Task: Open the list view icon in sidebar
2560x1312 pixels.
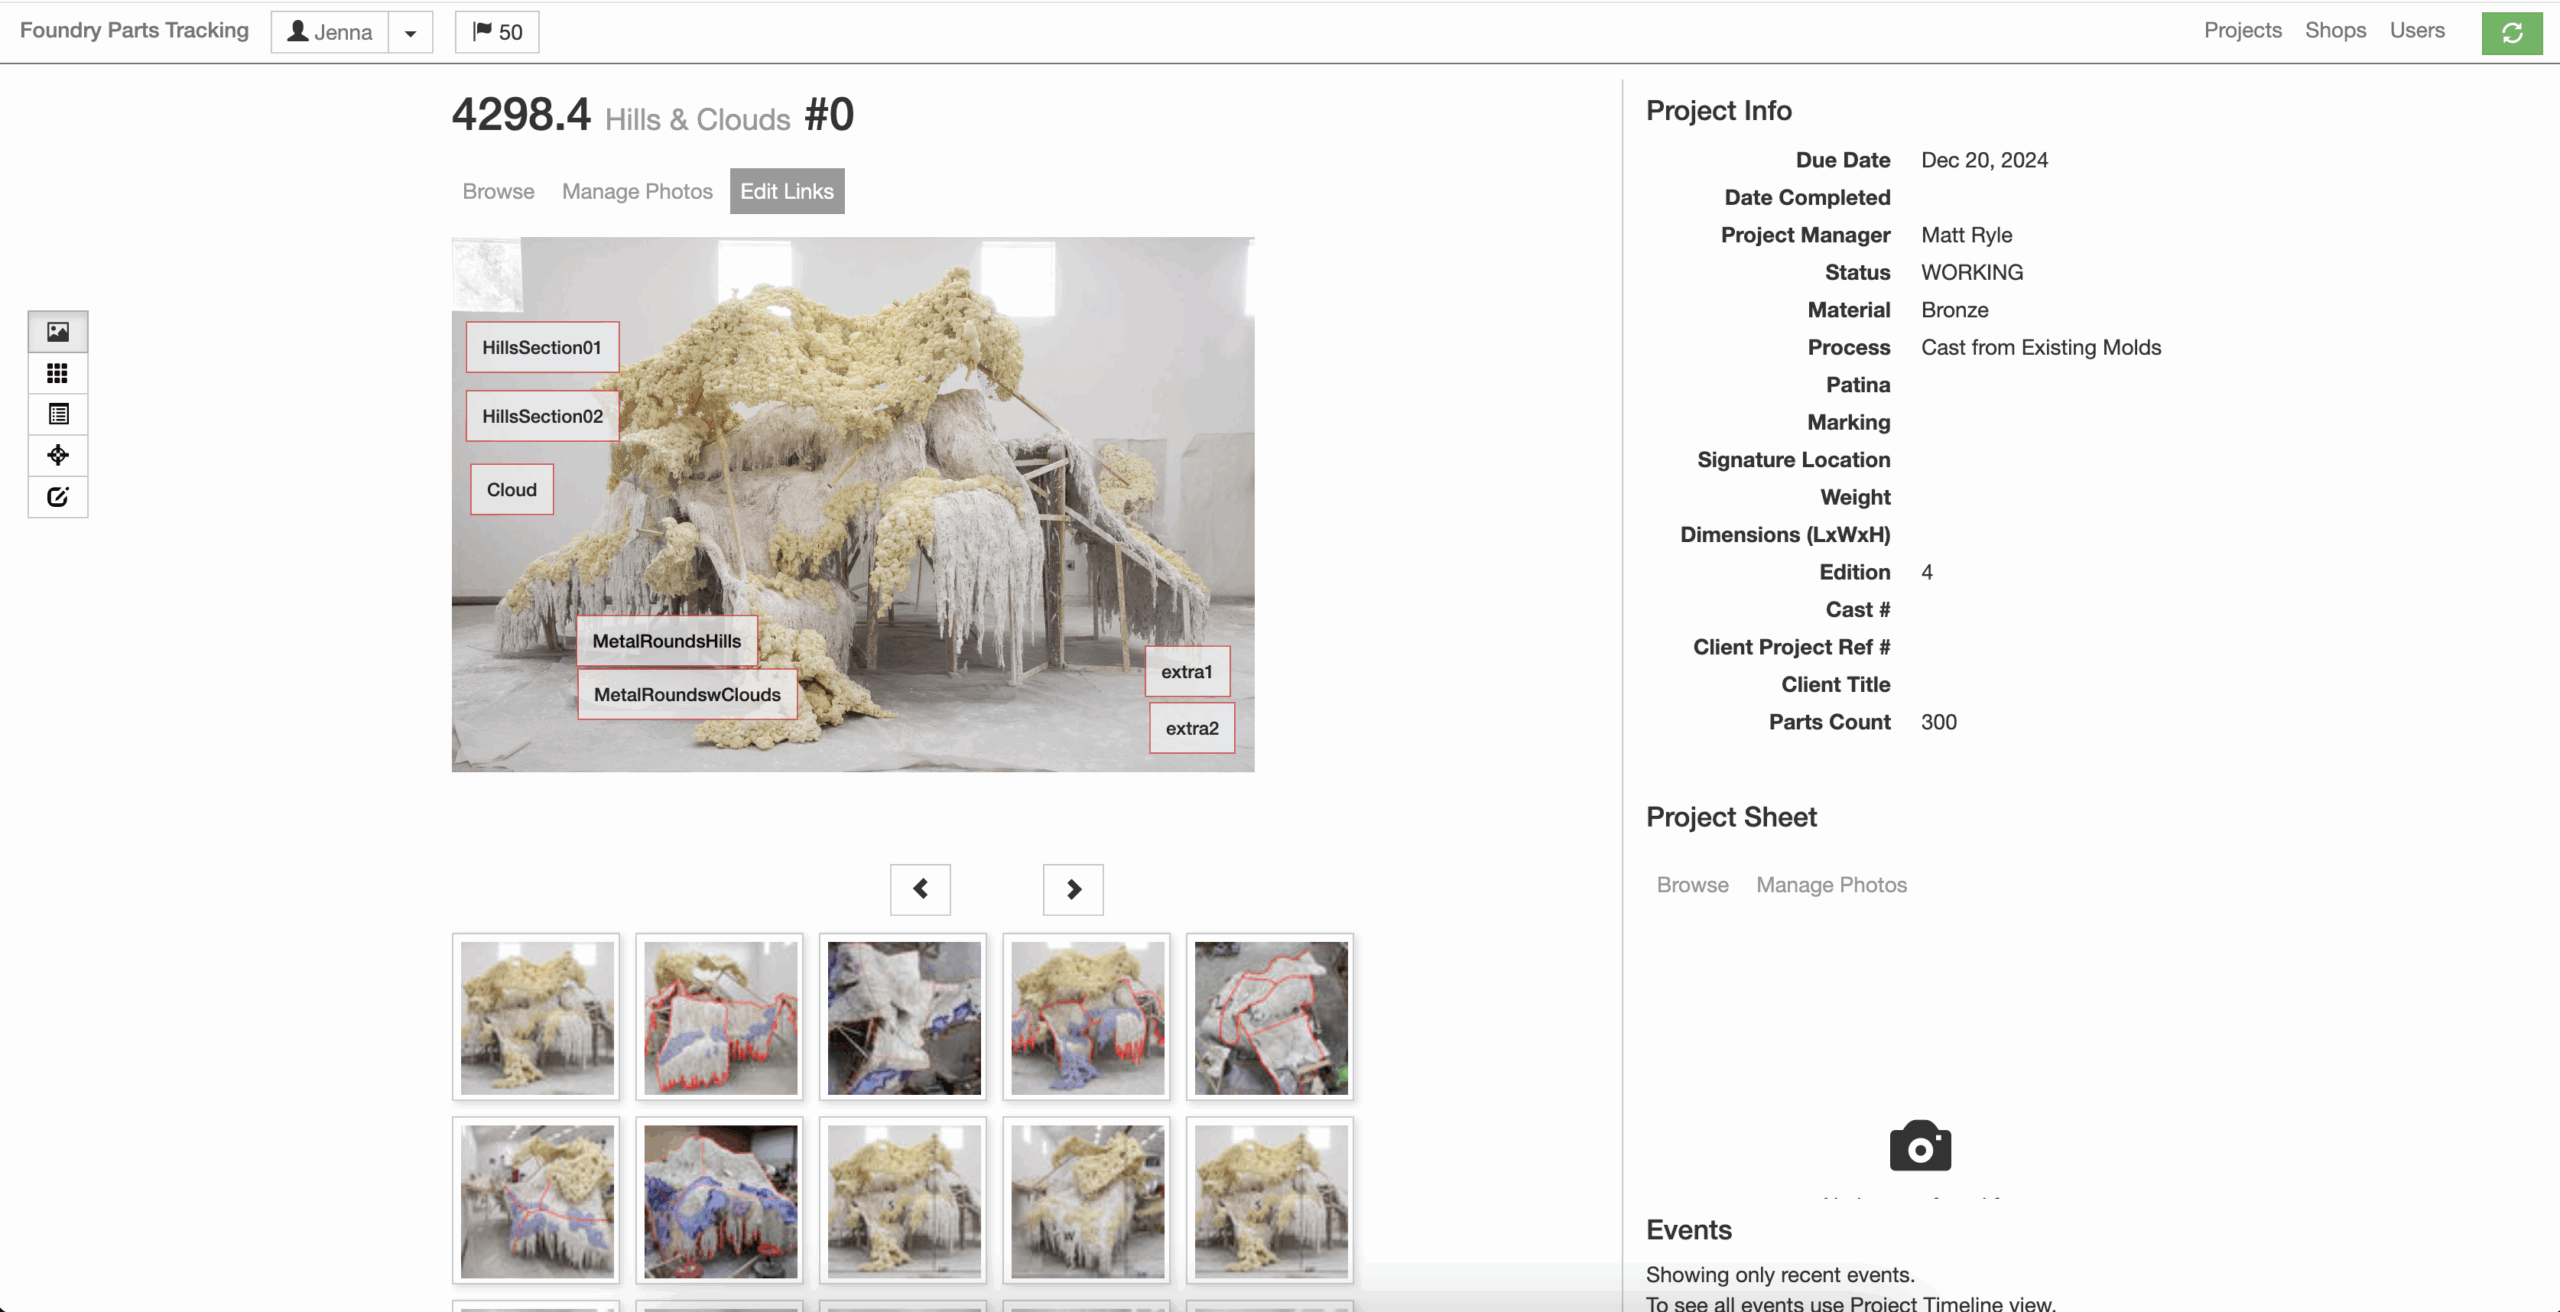Action: pos(58,414)
